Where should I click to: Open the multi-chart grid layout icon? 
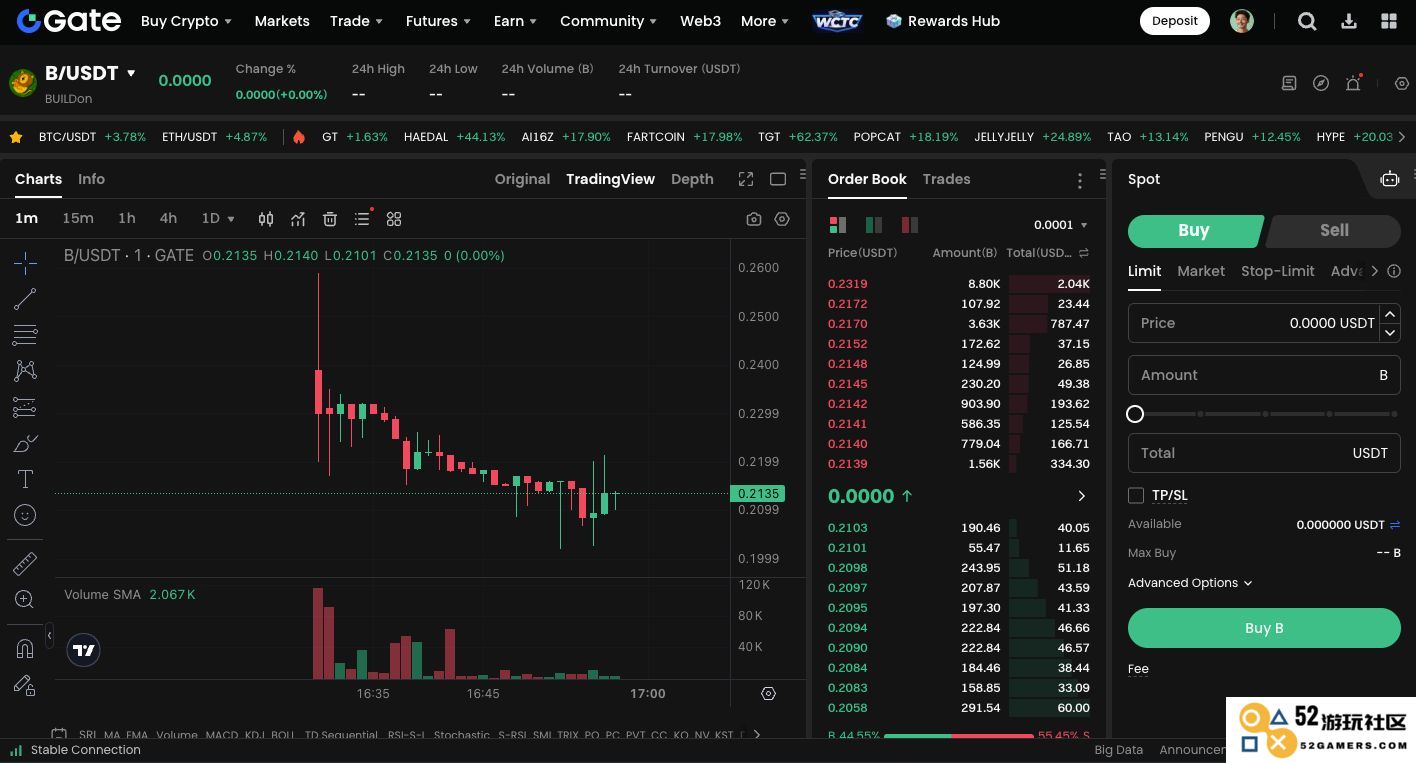pyautogui.click(x=394, y=219)
